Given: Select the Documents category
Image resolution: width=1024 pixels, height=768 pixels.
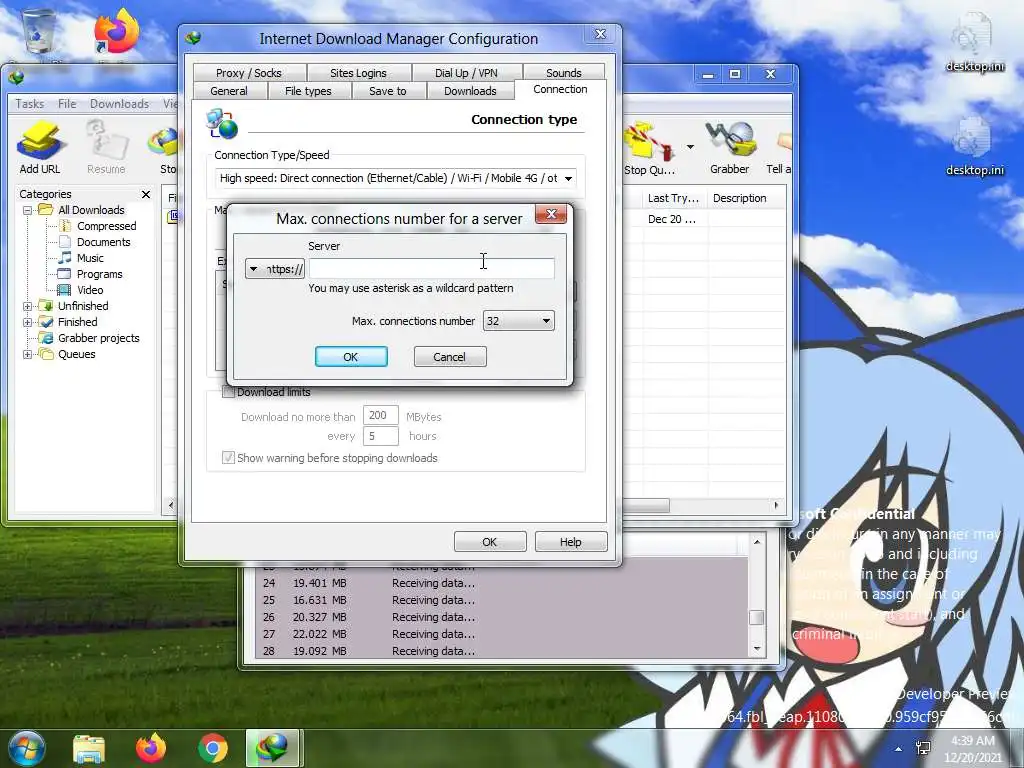Looking at the screenshot, I should point(103,242).
